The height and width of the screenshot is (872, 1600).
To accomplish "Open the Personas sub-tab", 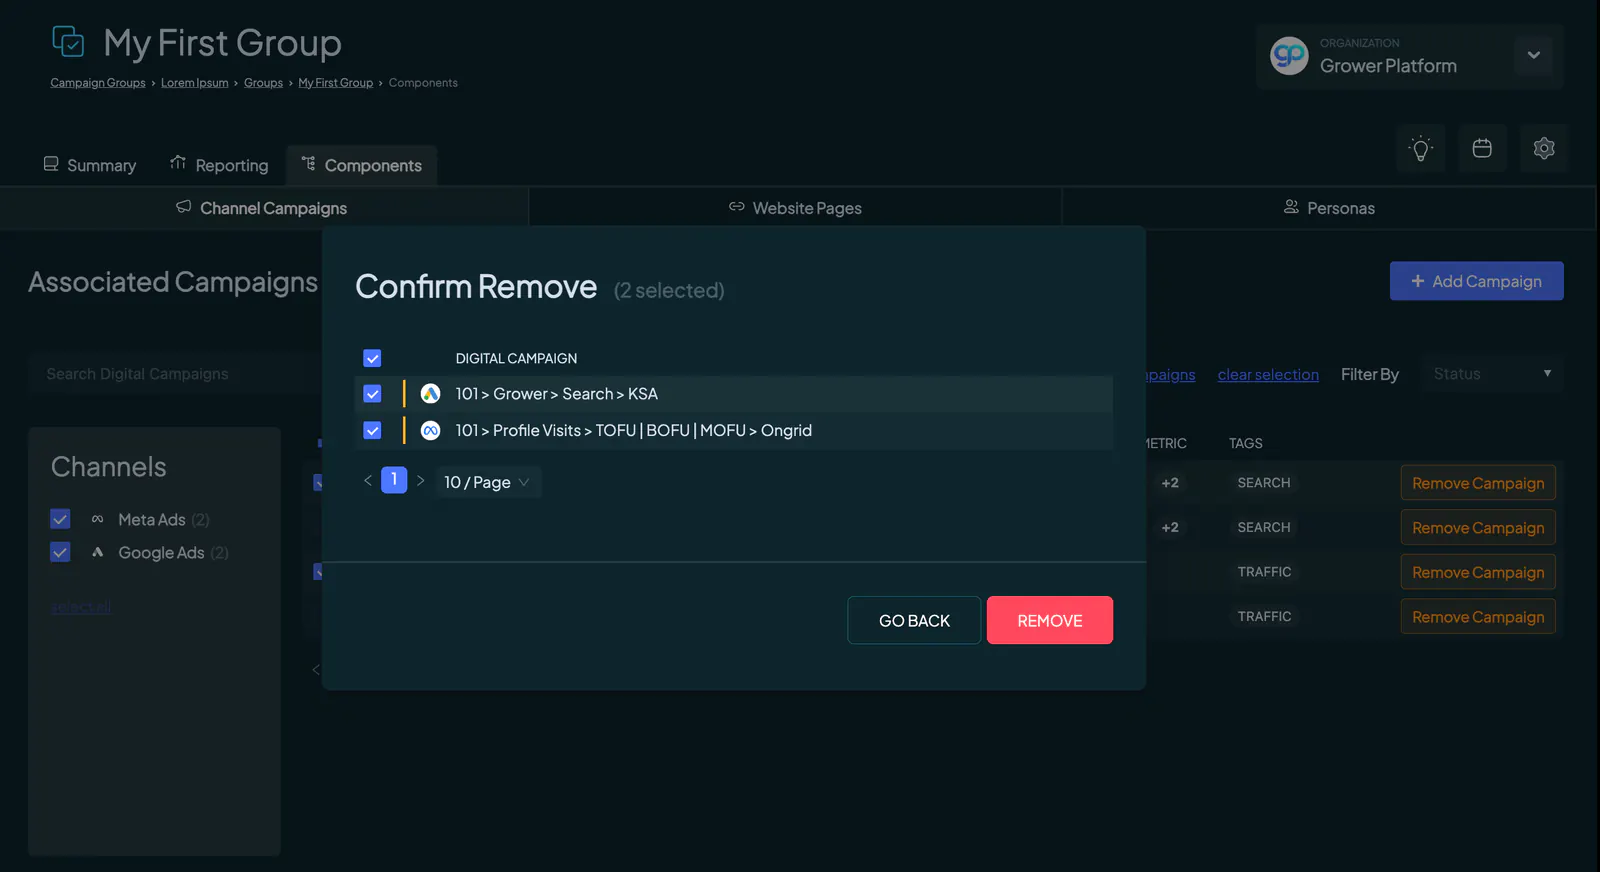I will pyautogui.click(x=1329, y=208).
